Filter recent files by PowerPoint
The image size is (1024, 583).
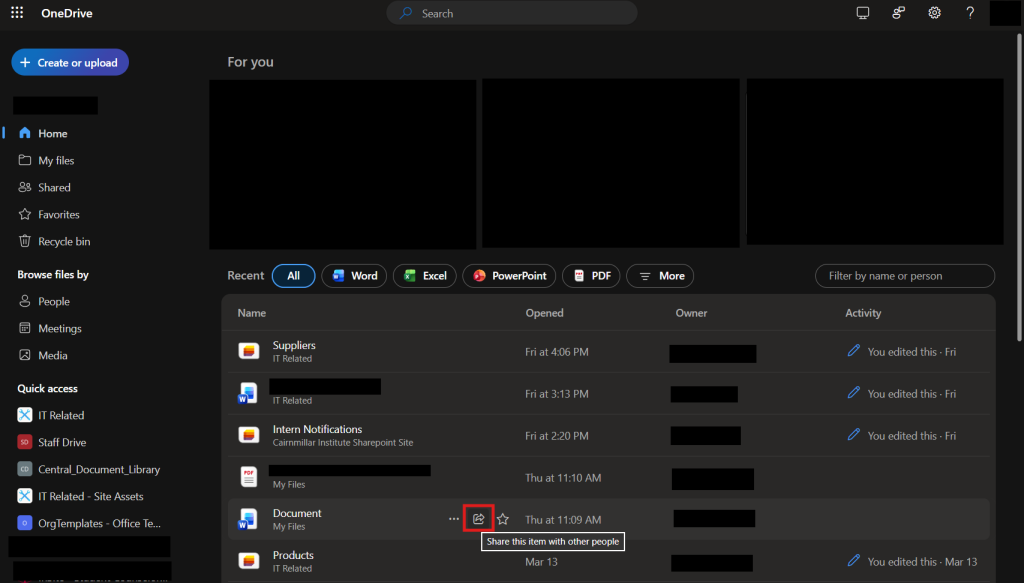tap(509, 276)
